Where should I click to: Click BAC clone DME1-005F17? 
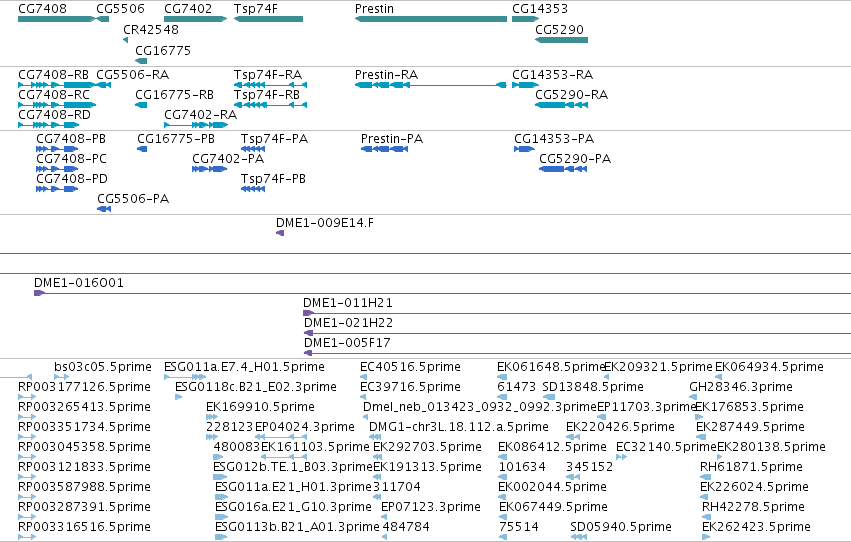coord(347,343)
